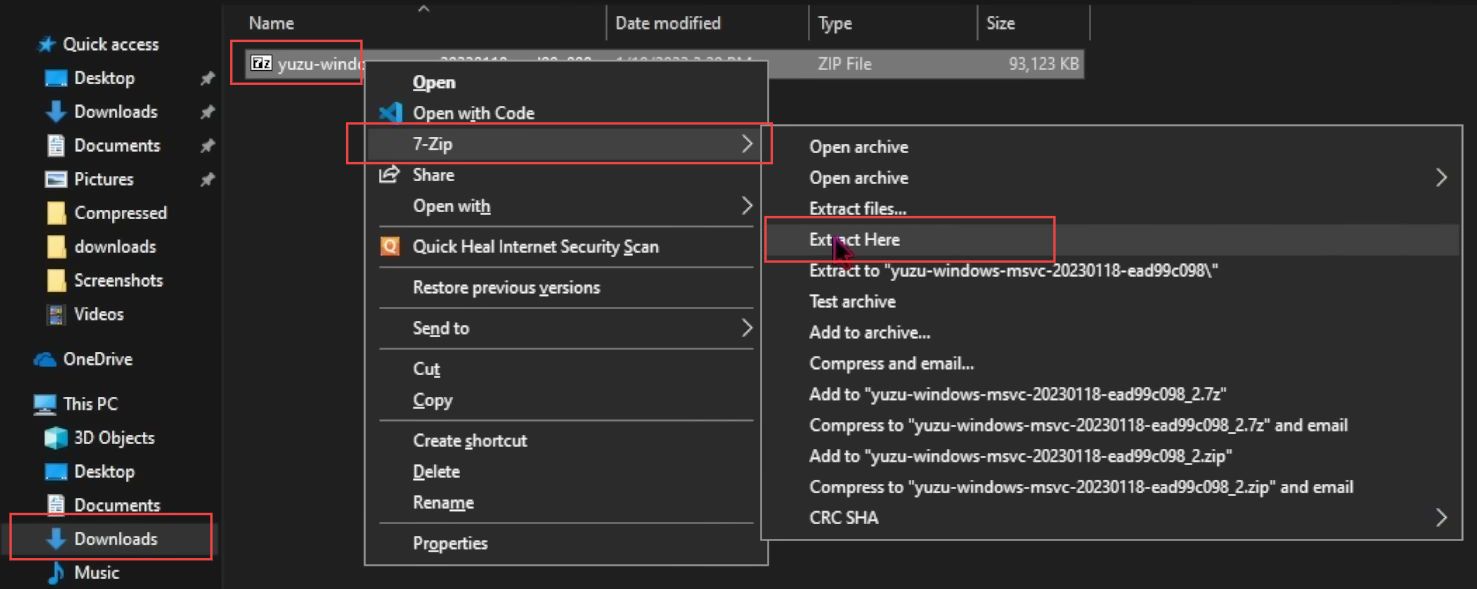Open the Compressed folder
Screen dimensions: 1477x589
tap(120, 213)
